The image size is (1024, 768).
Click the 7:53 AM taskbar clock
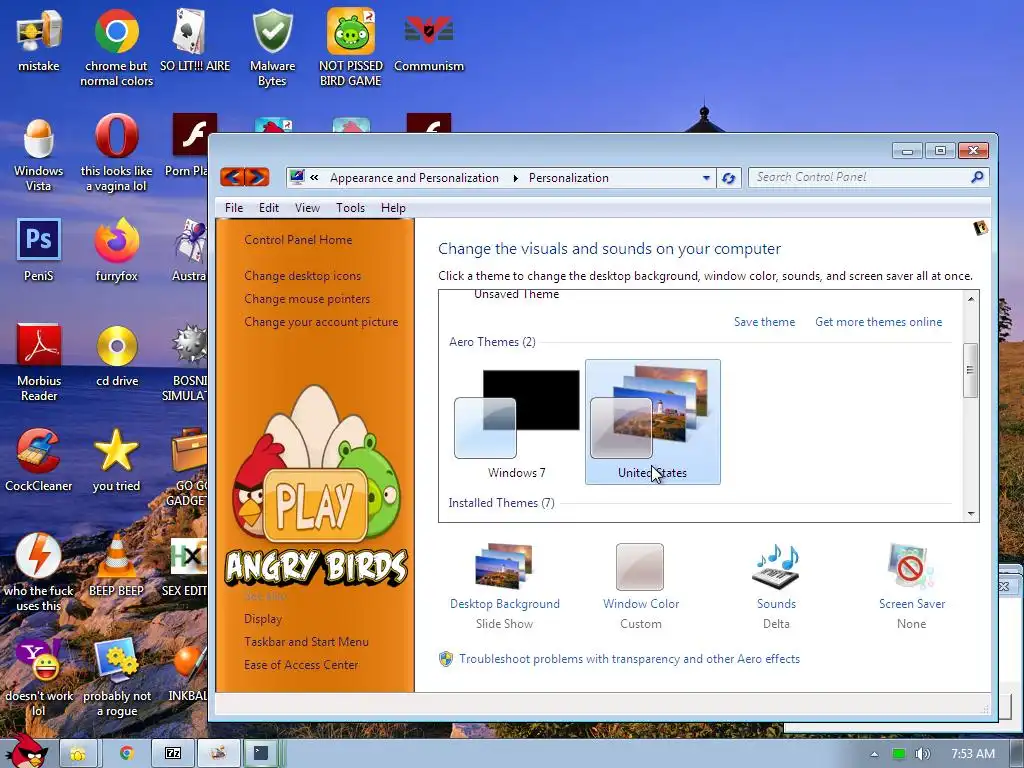(972, 754)
